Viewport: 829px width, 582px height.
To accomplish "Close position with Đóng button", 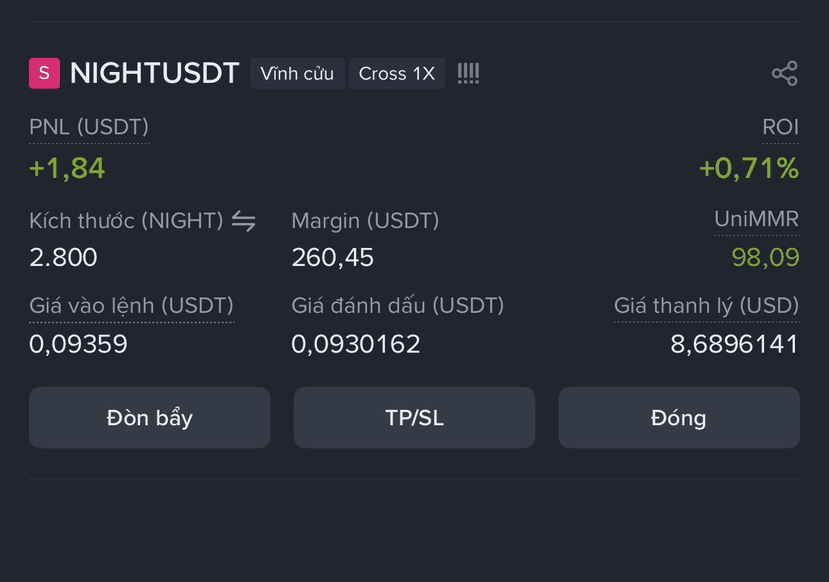I will click(x=679, y=418).
